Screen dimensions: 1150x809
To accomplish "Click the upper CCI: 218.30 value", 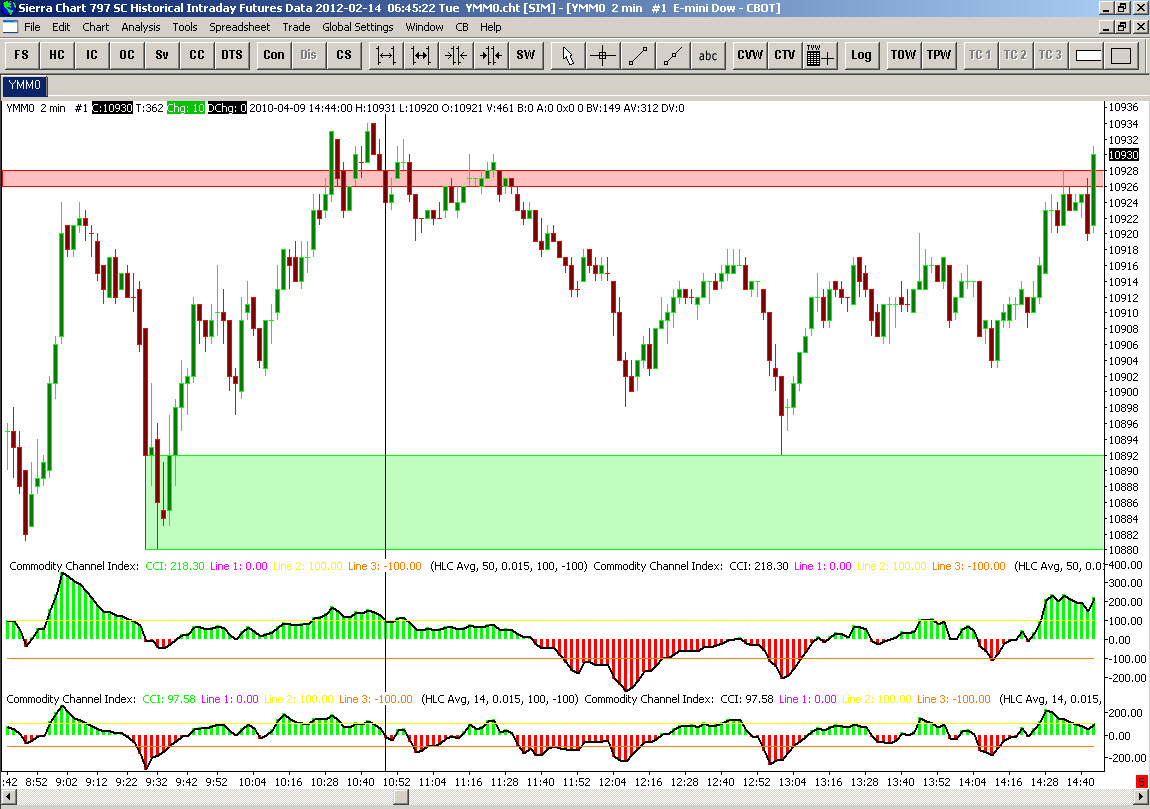I will (x=175, y=566).
